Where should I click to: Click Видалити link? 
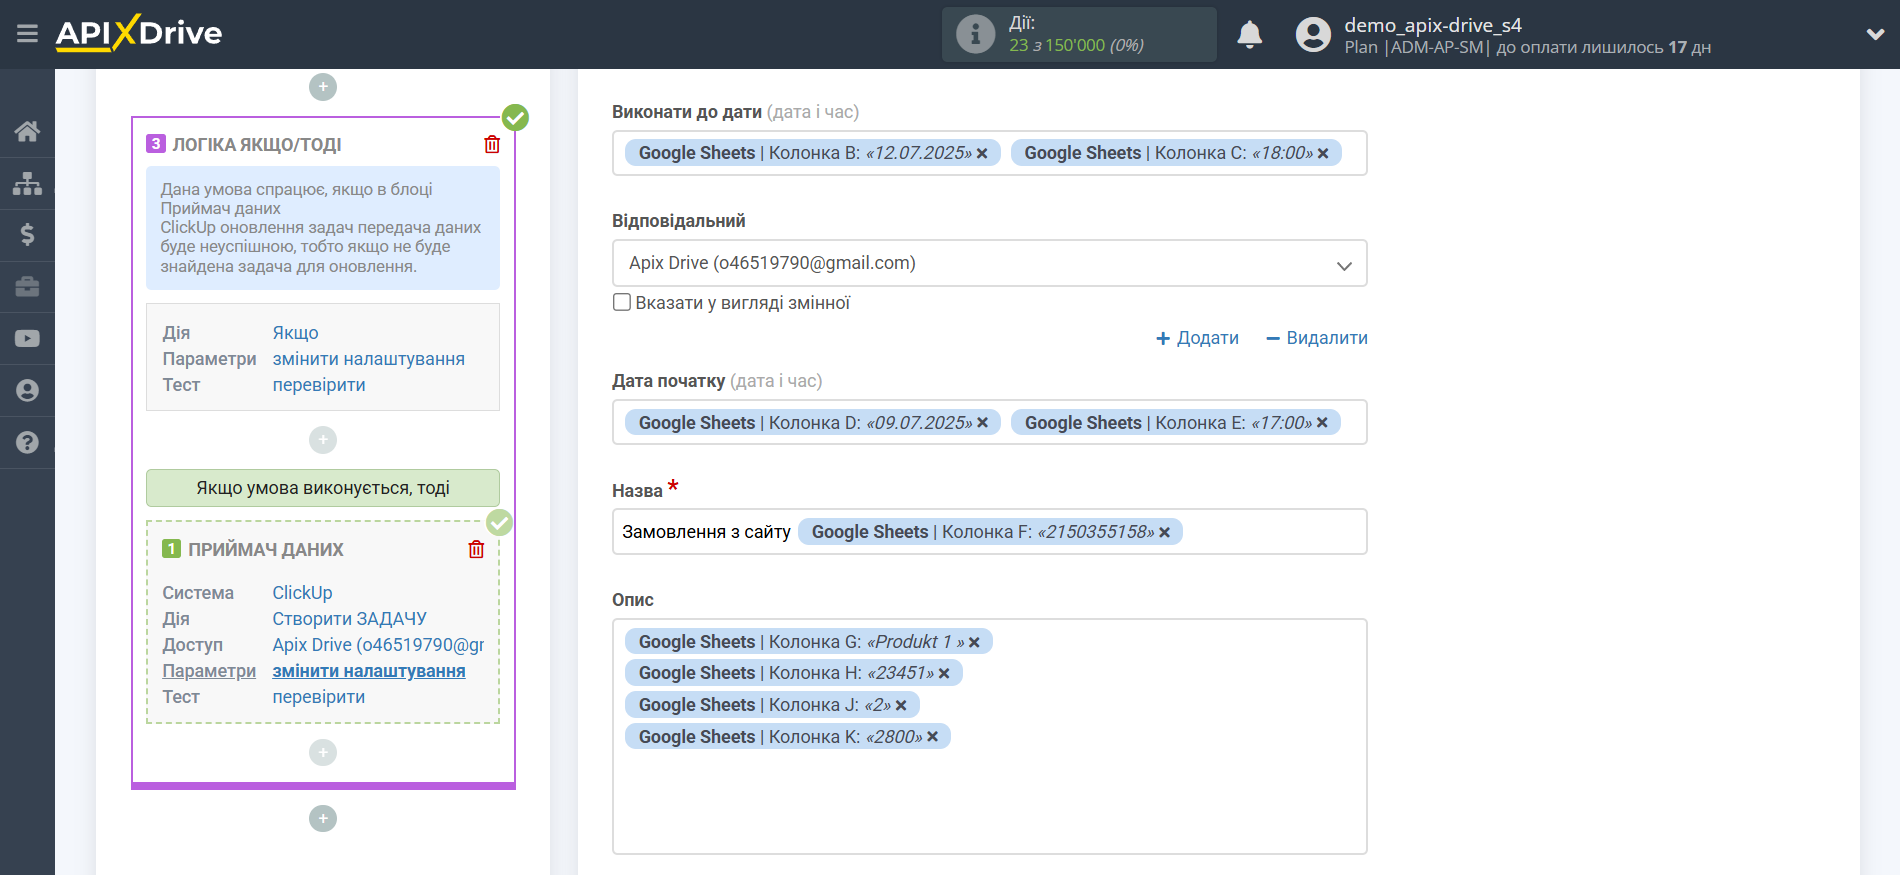1317,338
